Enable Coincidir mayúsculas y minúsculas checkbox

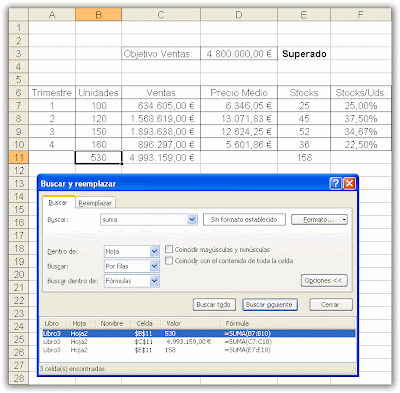click(x=169, y=249)
